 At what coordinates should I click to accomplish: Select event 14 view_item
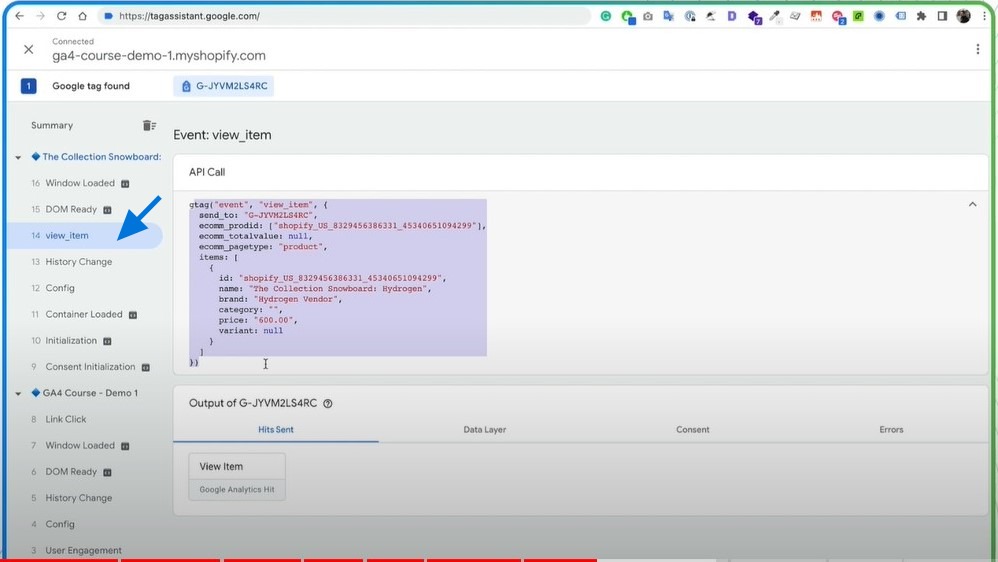[x=85, y=235]
